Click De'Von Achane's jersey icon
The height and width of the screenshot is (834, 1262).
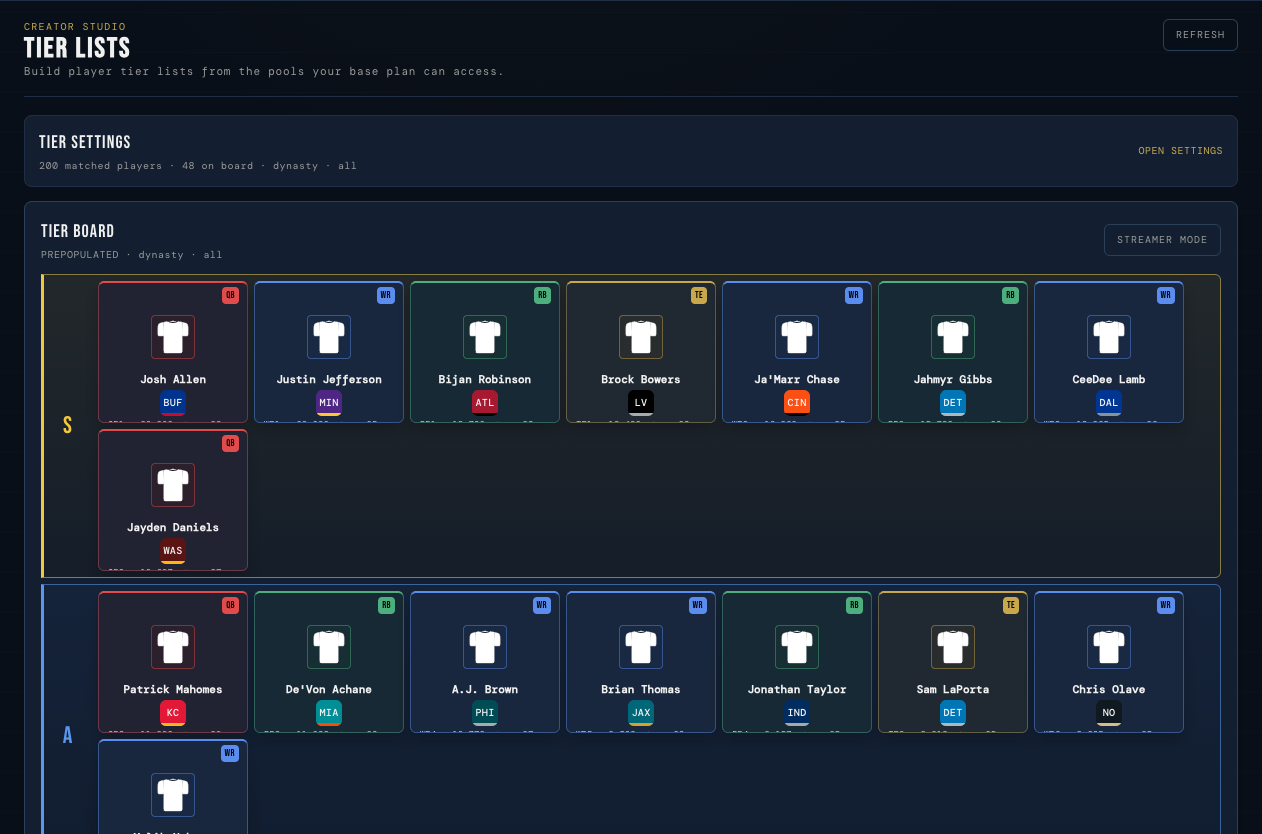[329, 647]
